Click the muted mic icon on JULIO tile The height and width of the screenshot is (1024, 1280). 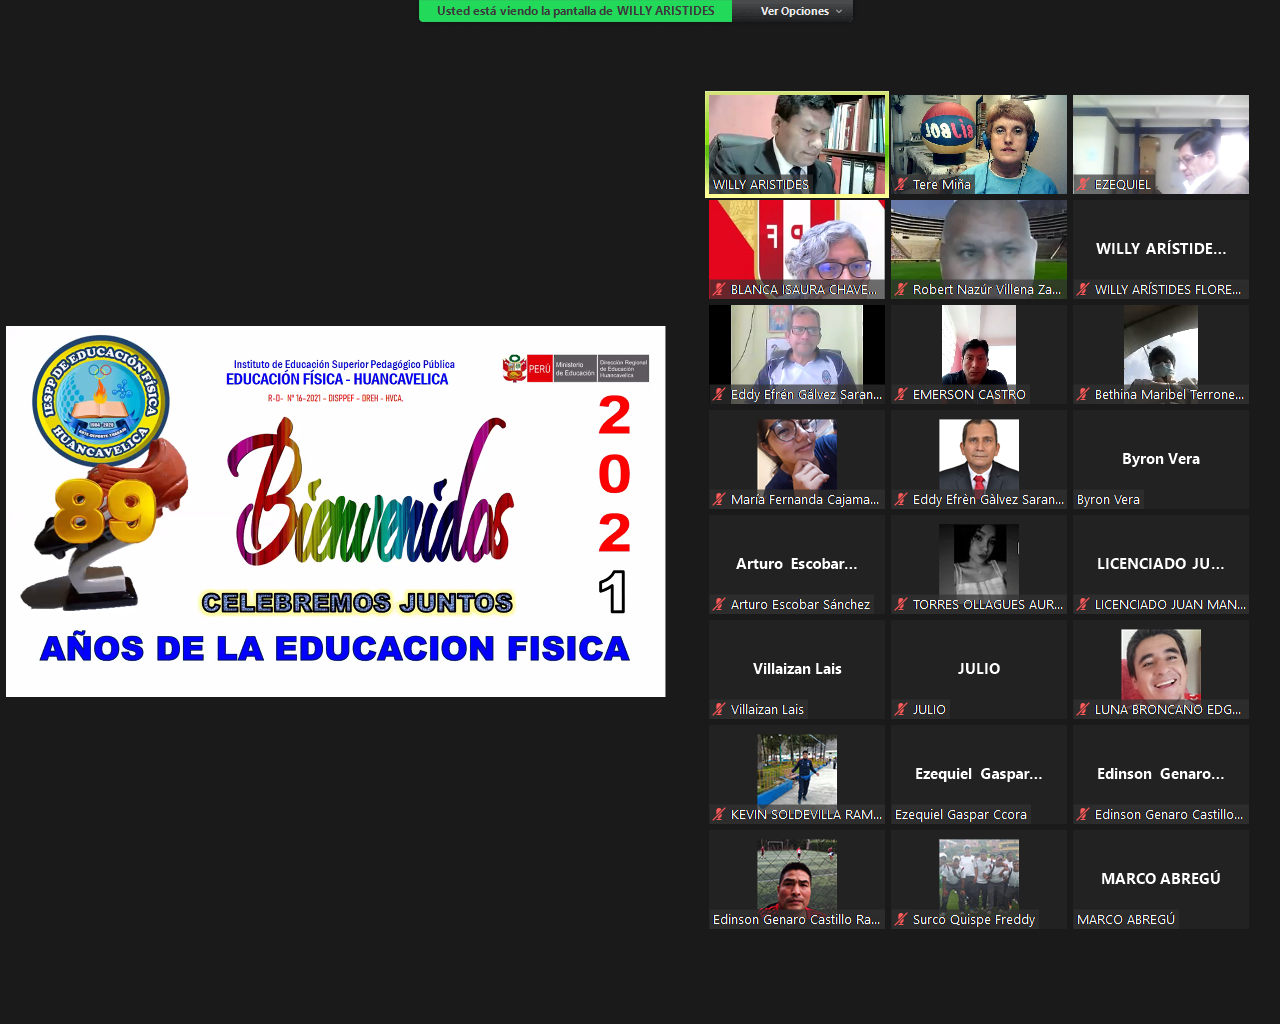click(x=901, y=710)
